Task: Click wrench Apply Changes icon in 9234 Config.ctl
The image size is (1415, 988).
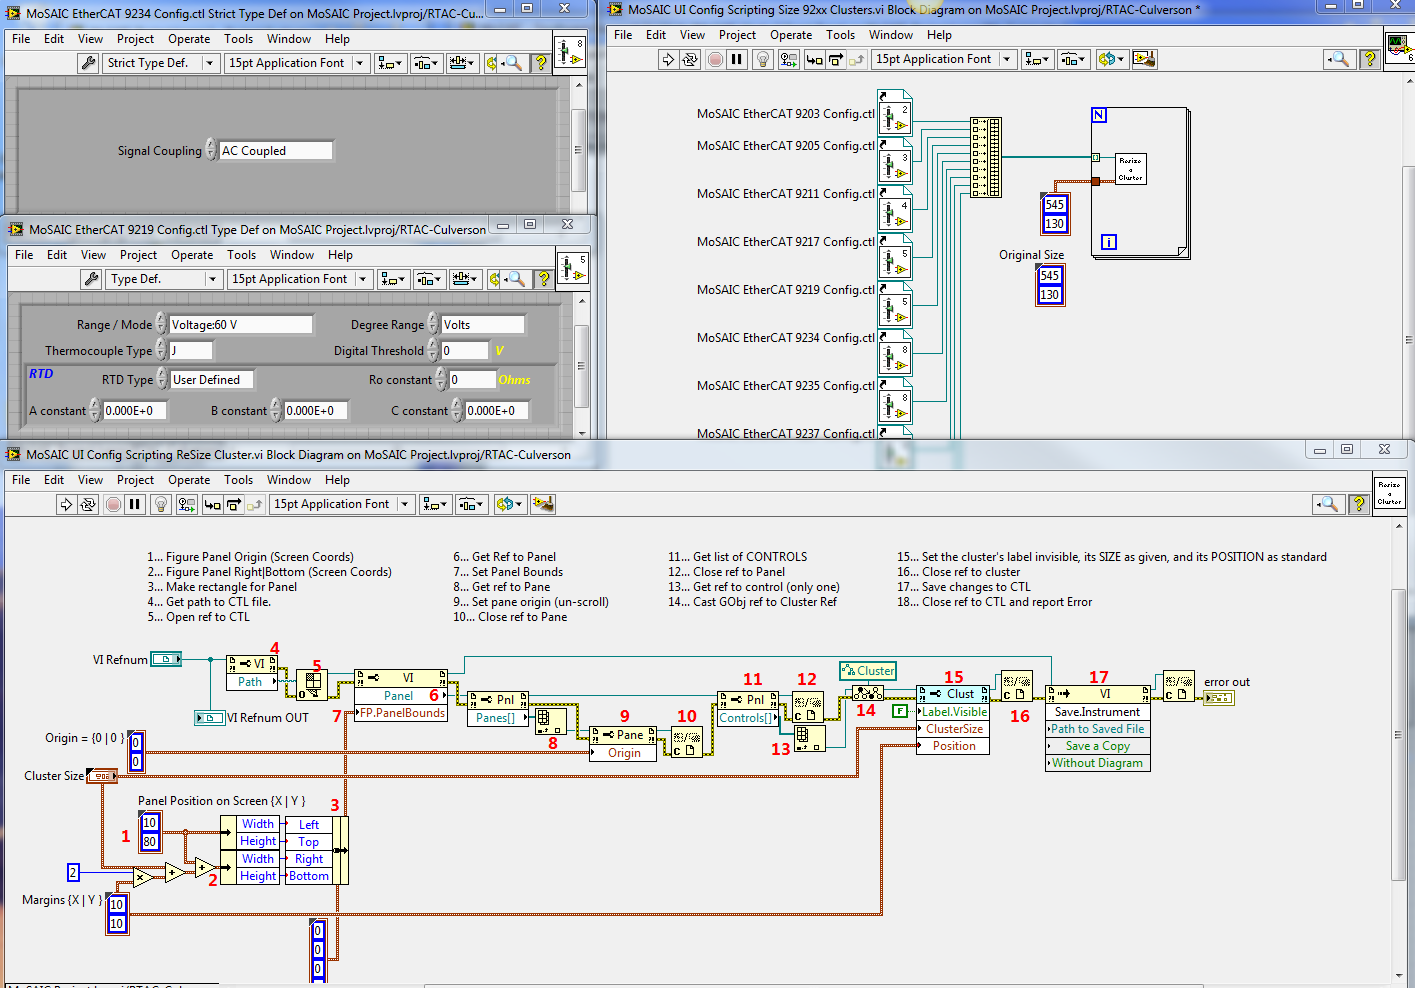Action: 88,62
